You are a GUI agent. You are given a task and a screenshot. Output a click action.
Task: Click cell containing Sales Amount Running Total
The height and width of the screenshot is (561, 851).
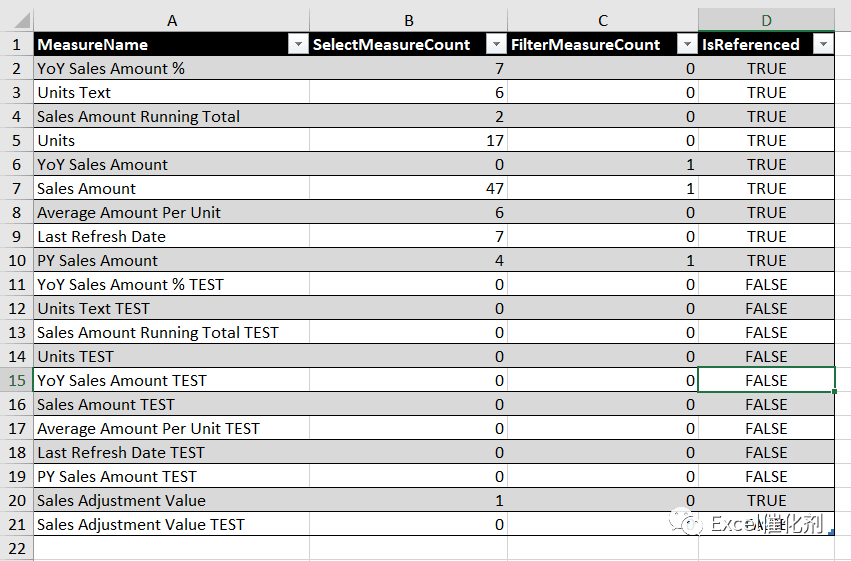tap(172, 117)
